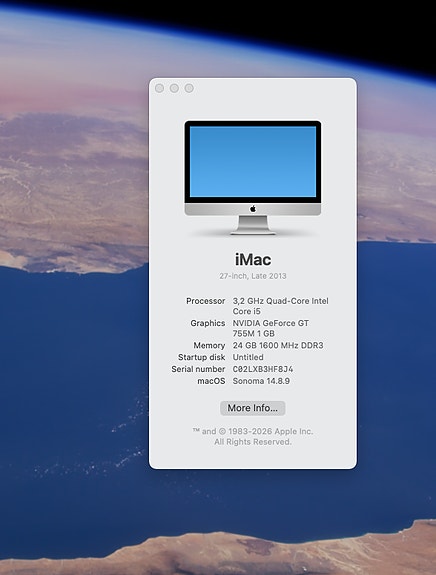The image size is (436, 575).
Task: Click the gray zoom window button
Action: (189, 88)
